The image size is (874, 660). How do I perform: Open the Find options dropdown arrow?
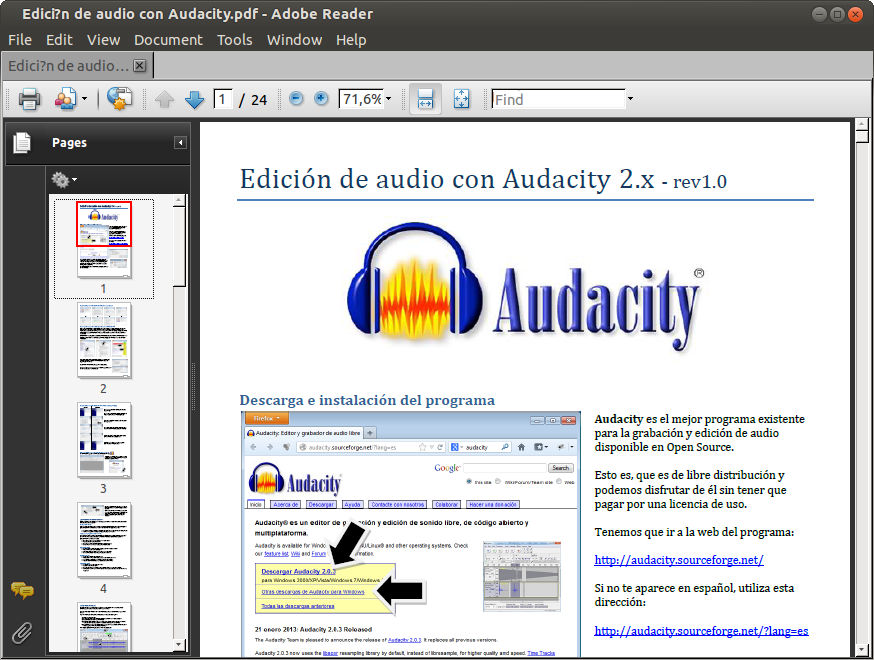(630, 99)
